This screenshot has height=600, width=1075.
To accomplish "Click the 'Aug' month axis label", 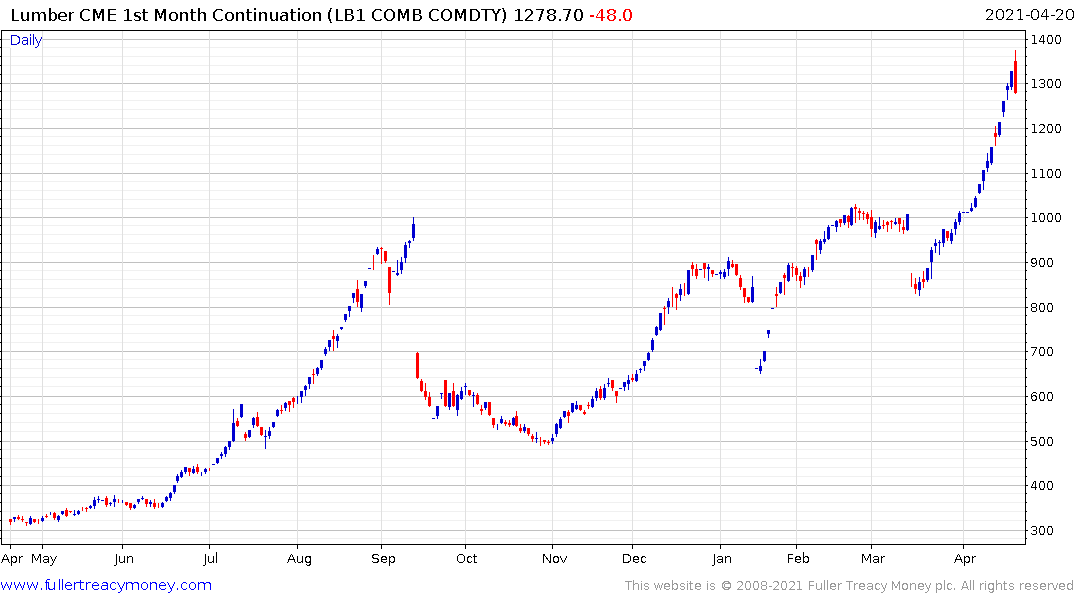I will [299, 559].
